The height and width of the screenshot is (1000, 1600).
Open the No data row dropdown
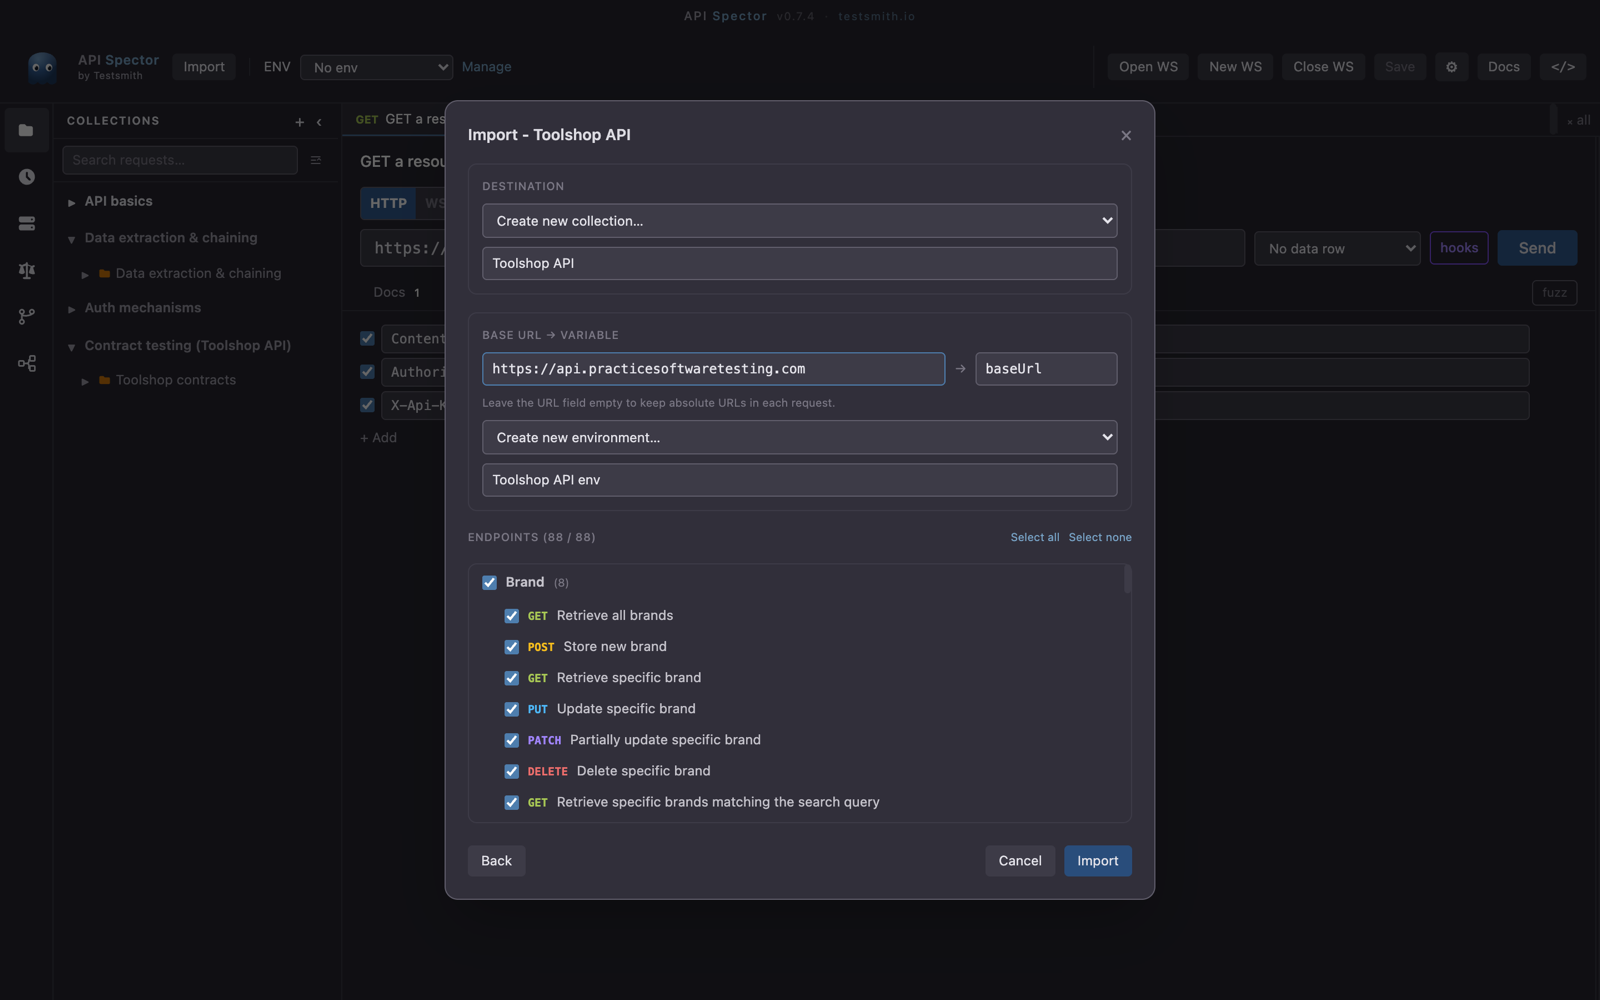click(1337, 248)
